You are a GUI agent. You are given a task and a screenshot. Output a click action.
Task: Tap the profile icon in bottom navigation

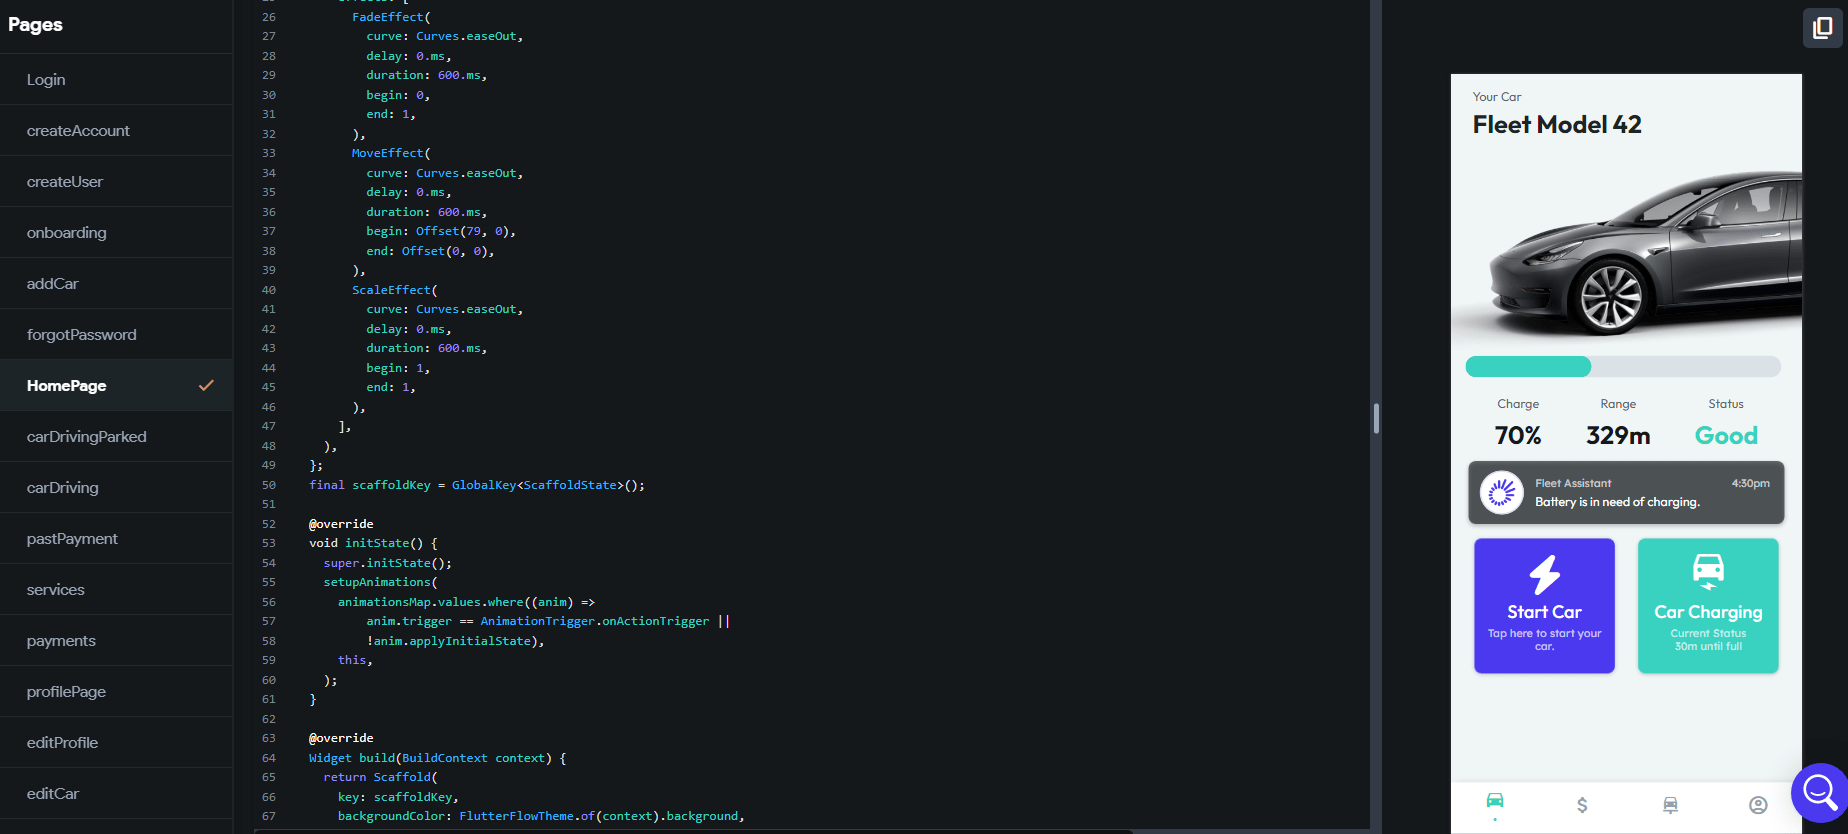1758,805
